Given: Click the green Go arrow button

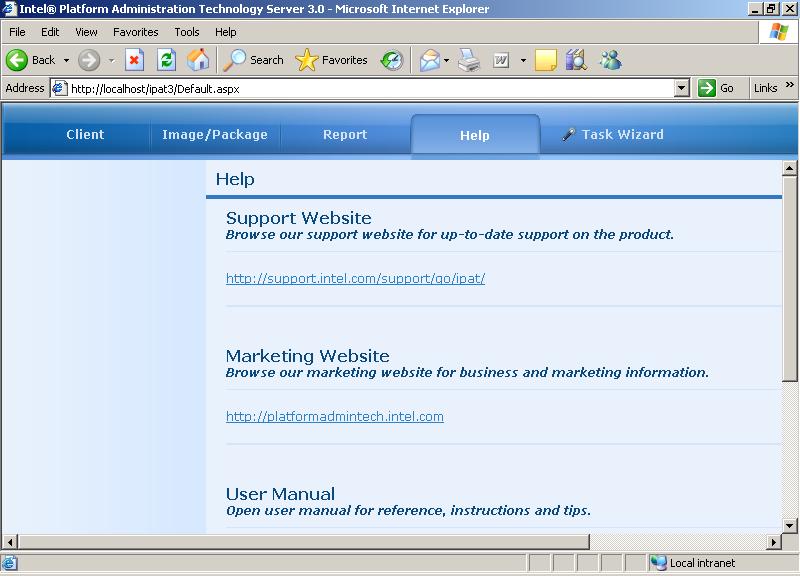Looking at the screenshot, I should point(707,88).
